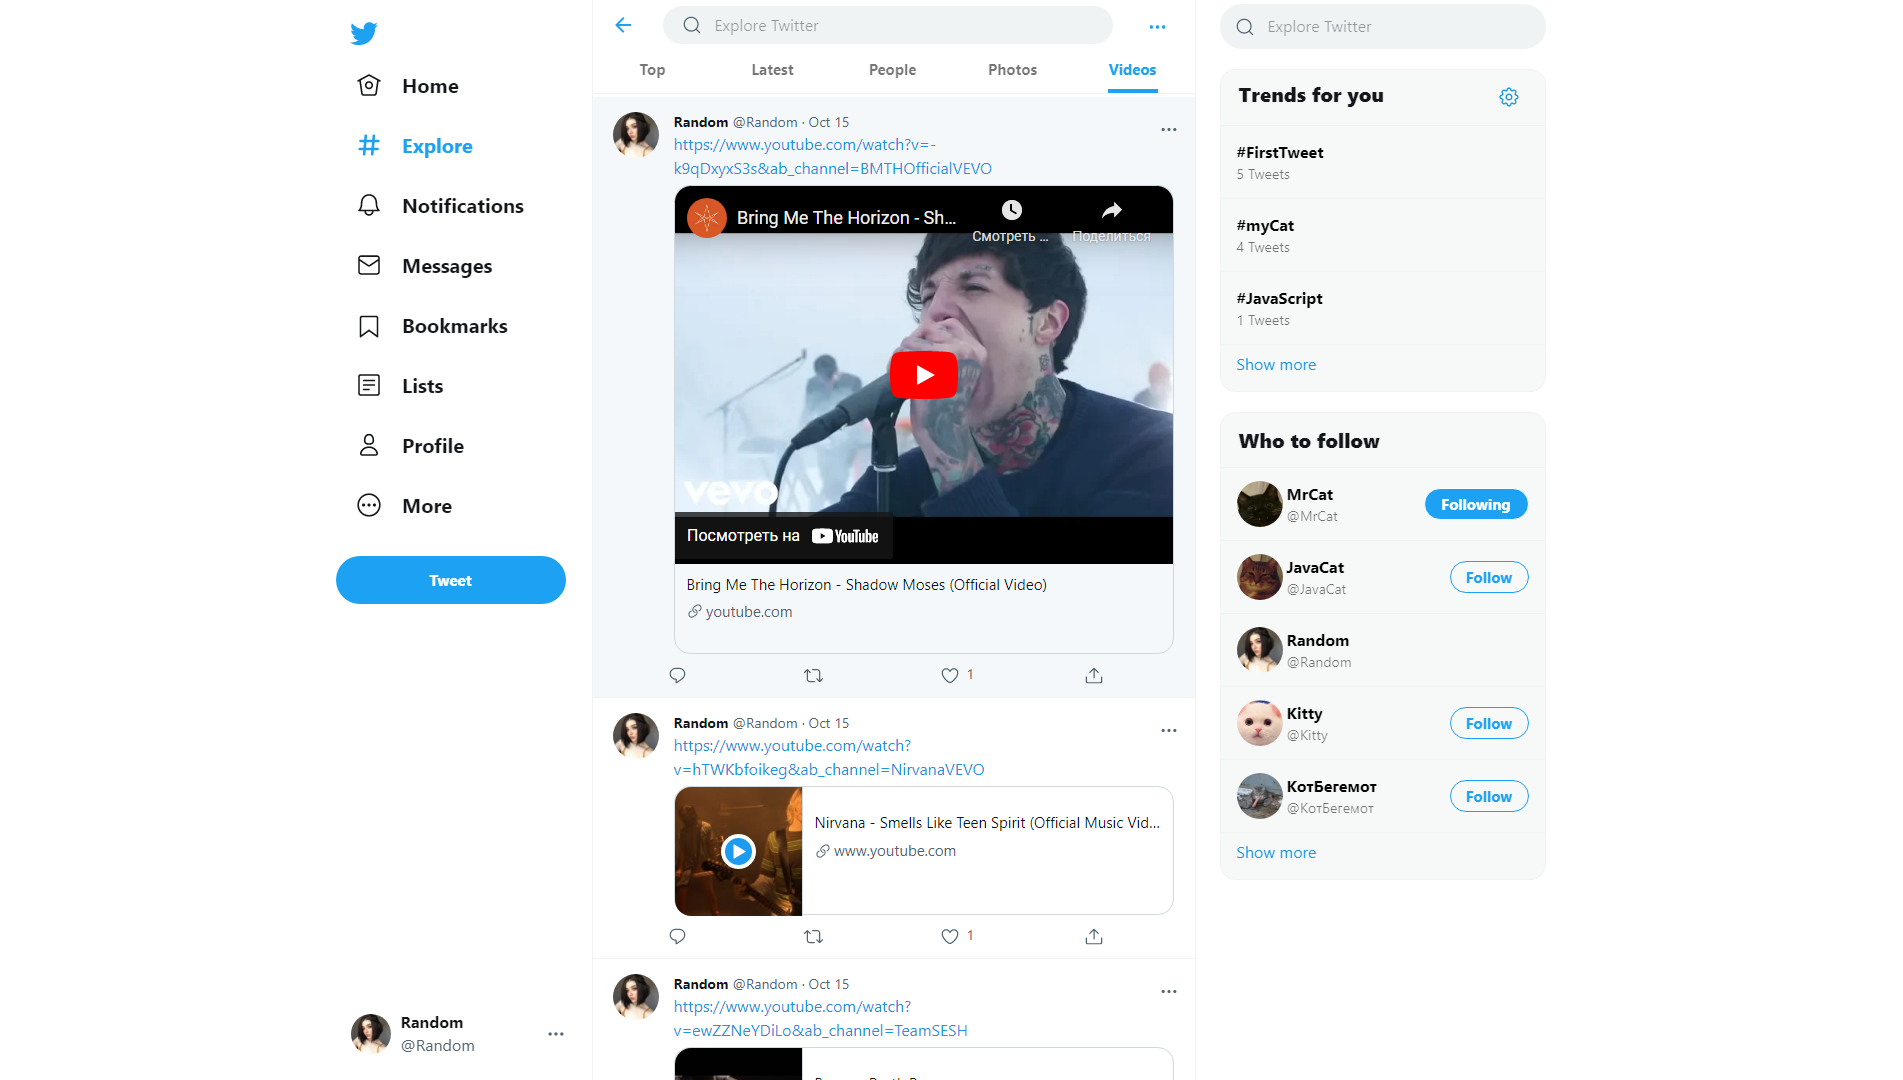Open the logged-in Random account avatar
This screenshot has width=1903, height=1080.
click(x=371, y=1034)
